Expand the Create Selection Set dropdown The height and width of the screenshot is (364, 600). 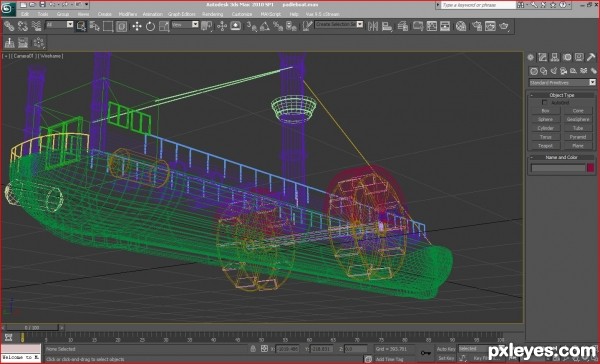(x=339, y=24)
